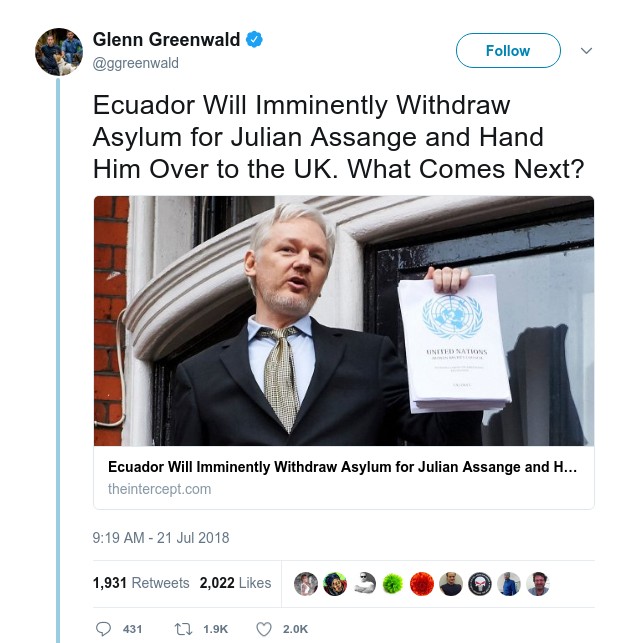Click the blue verified badge

click(254, 39)
